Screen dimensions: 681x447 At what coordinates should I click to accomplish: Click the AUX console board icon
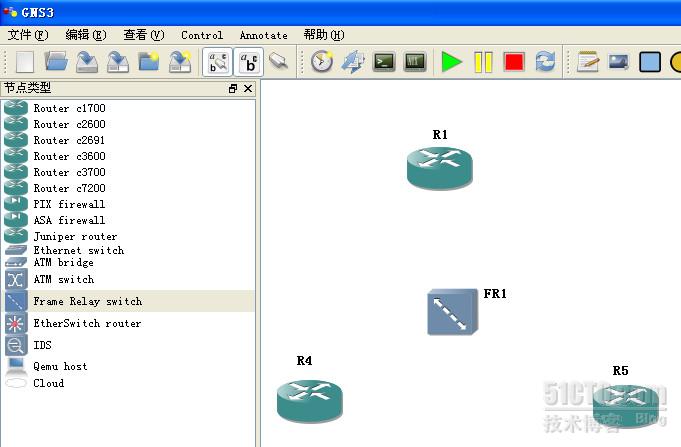pos(415,62)
